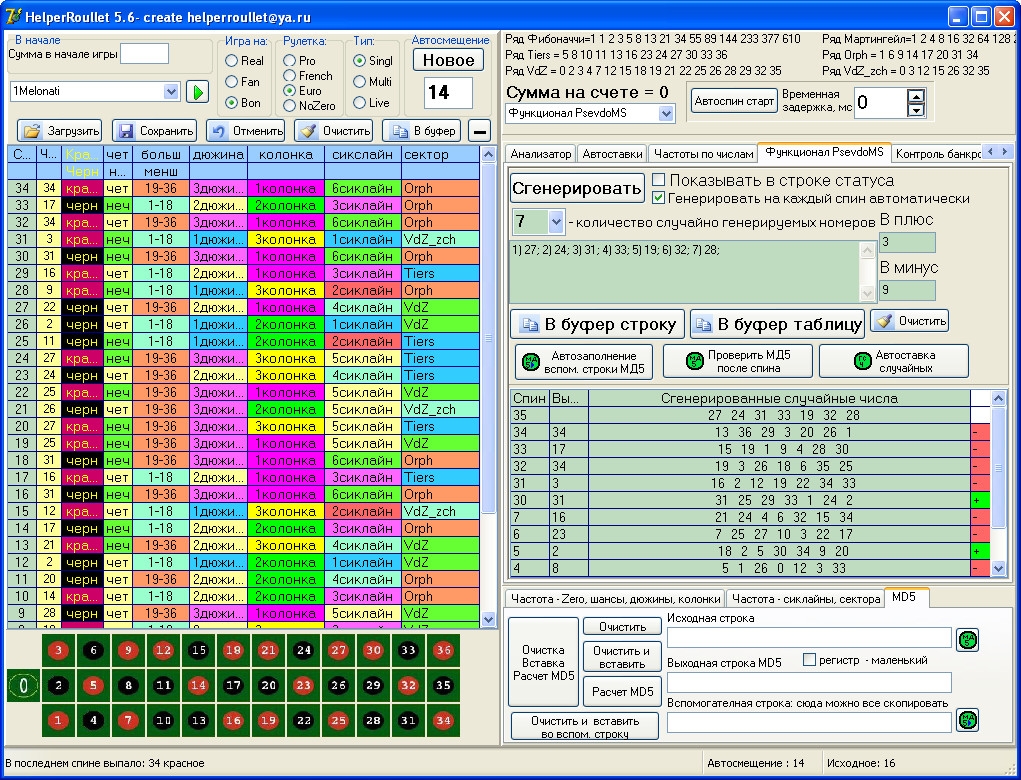Screen dimensions: 1021x780
Task: Click the green play arrow beside 1Melonati
Action: tap(197, 92)
